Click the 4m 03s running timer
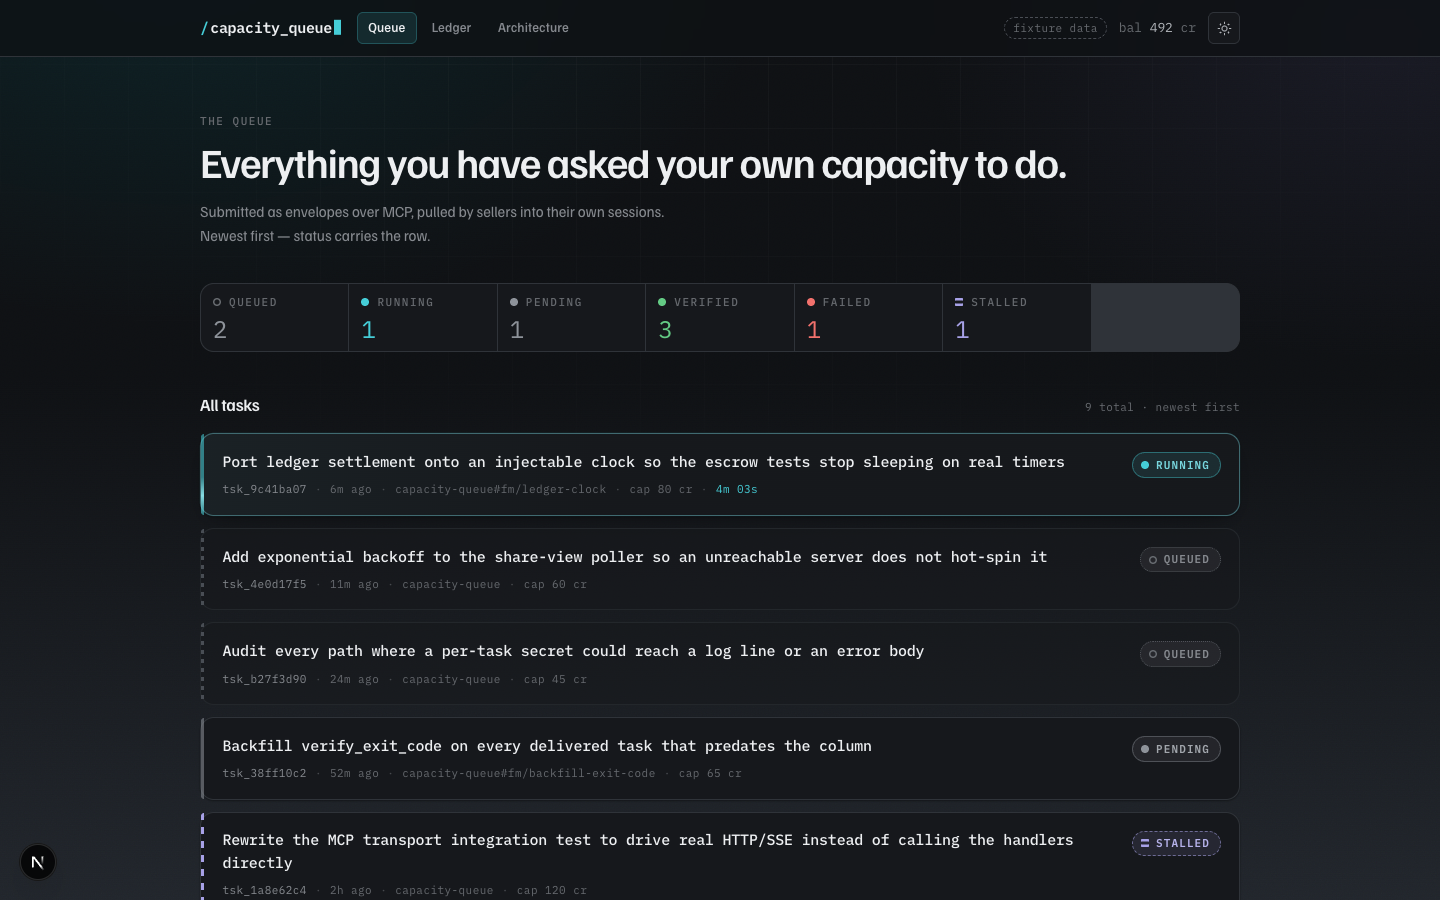1440x900 pixels. (737, 489)
